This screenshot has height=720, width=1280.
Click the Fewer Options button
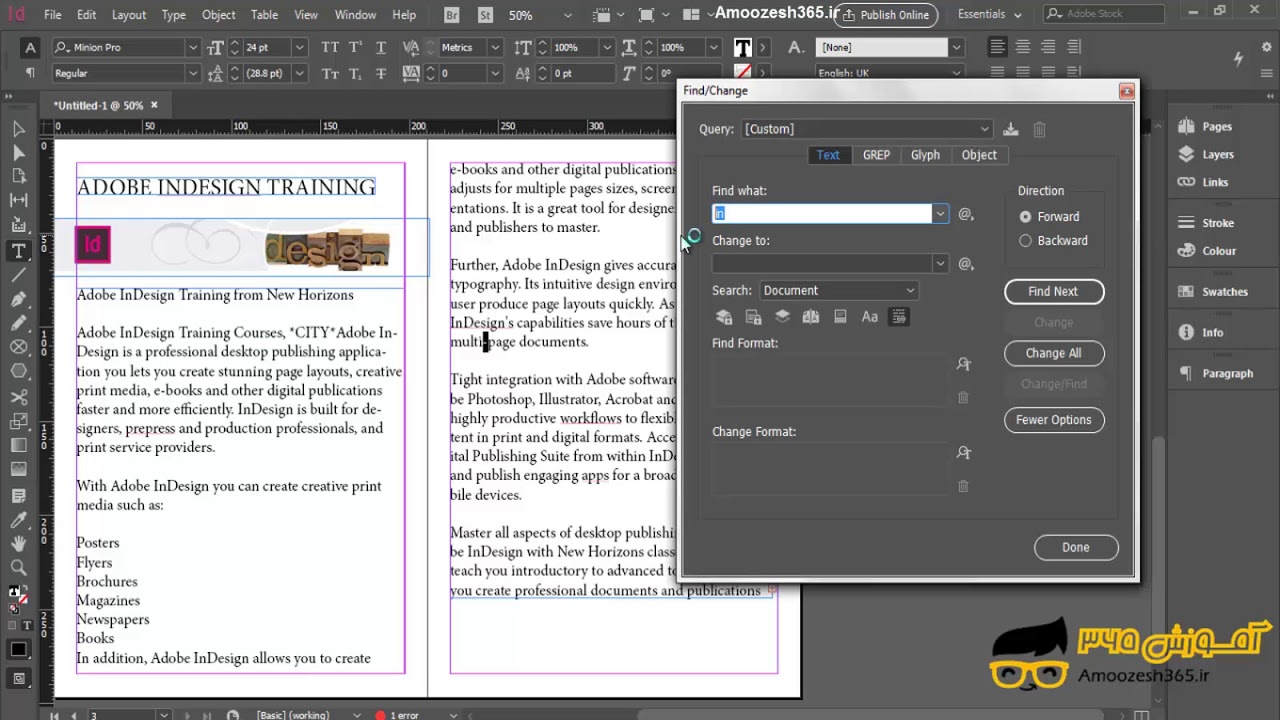click(1054, 420)
